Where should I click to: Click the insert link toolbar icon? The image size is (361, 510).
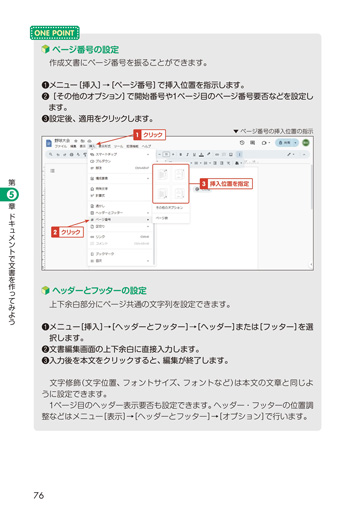coord(217,155)
